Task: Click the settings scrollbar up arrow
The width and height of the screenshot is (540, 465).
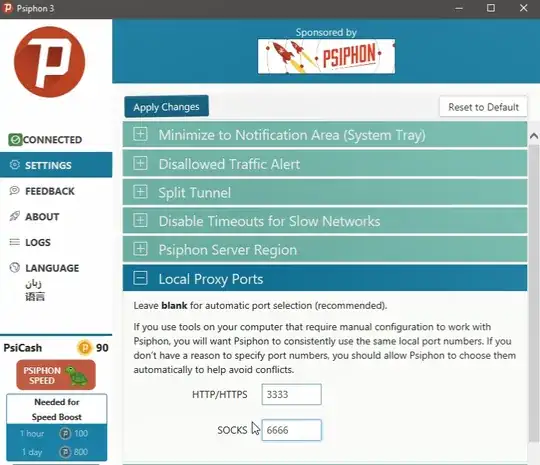Action: point(534,136)
